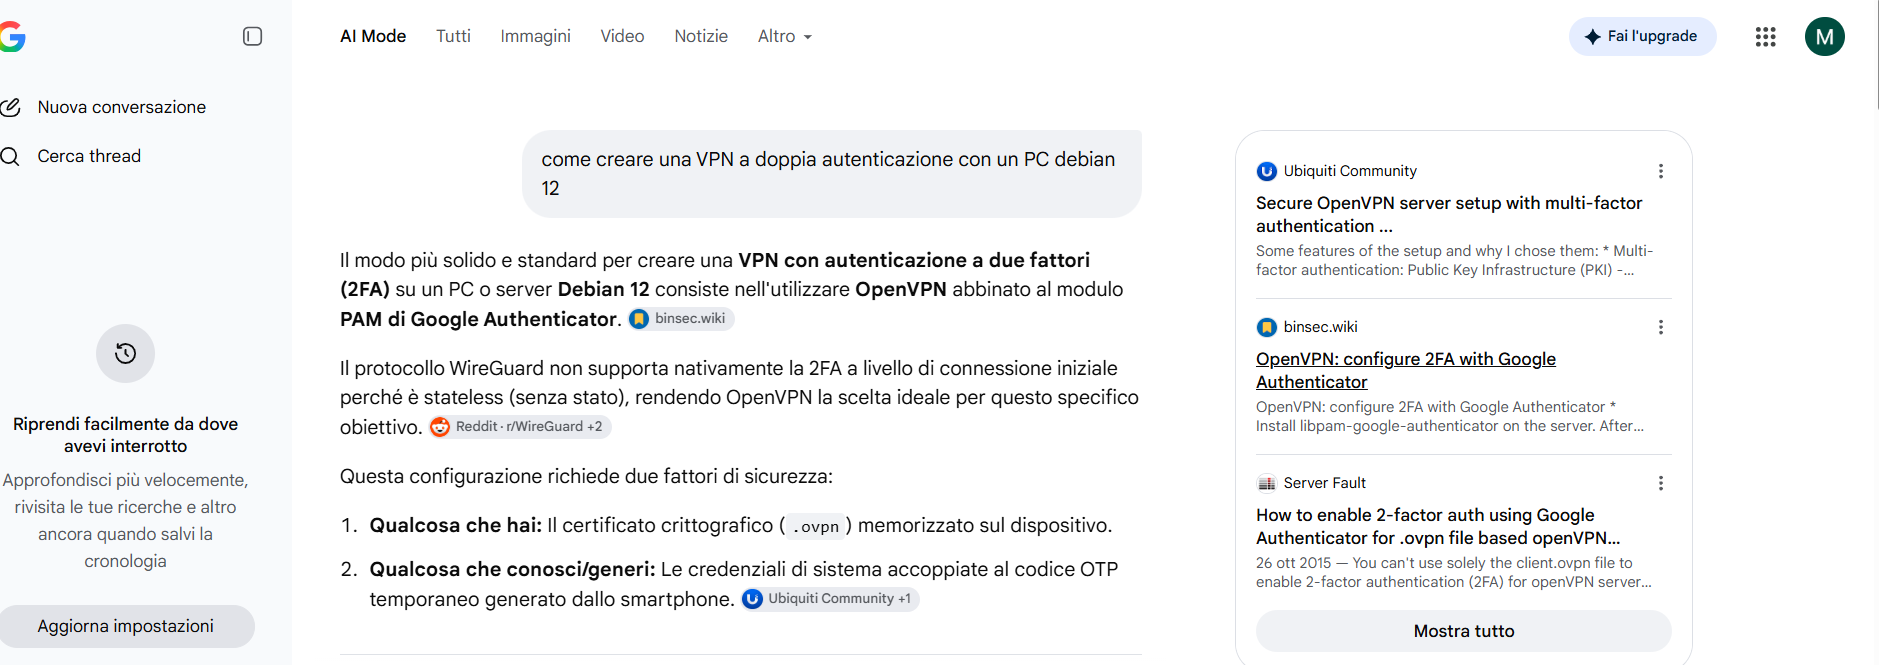Image resolution: width=1879 pixels, height=665 pixels.
Task: Click Aggiorna impostazioni button
Action: (126, 626)
